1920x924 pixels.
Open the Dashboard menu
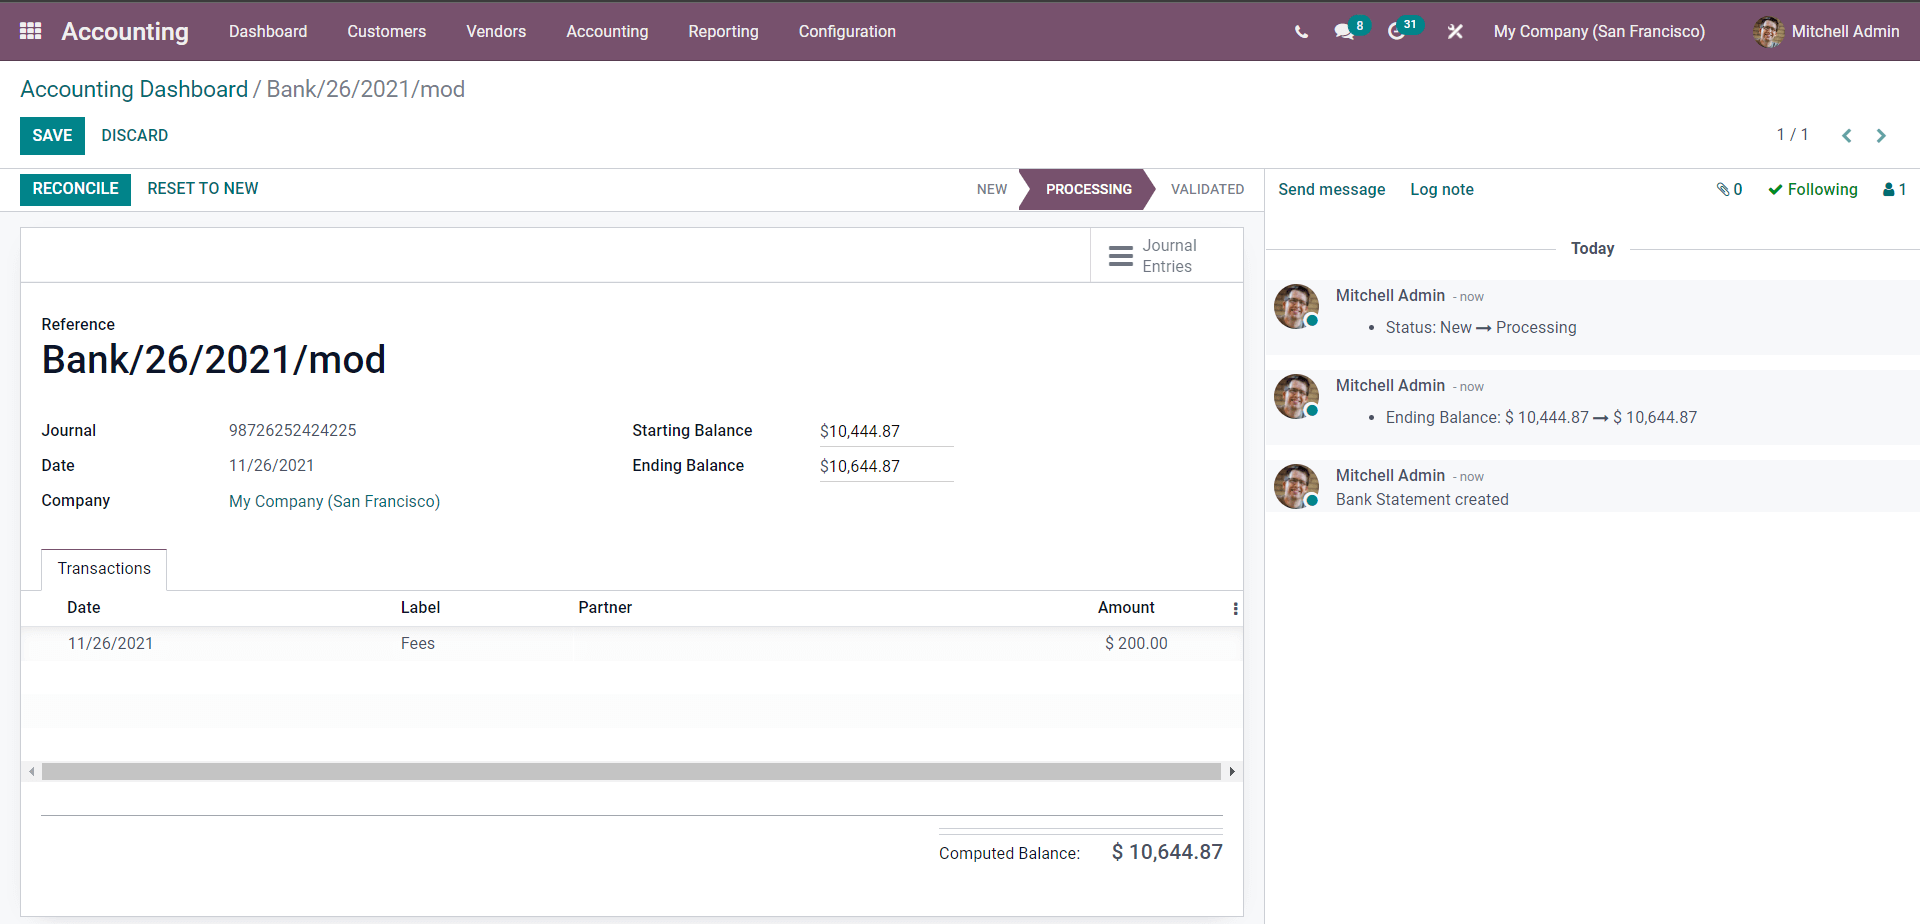click(x=268, y=31)
